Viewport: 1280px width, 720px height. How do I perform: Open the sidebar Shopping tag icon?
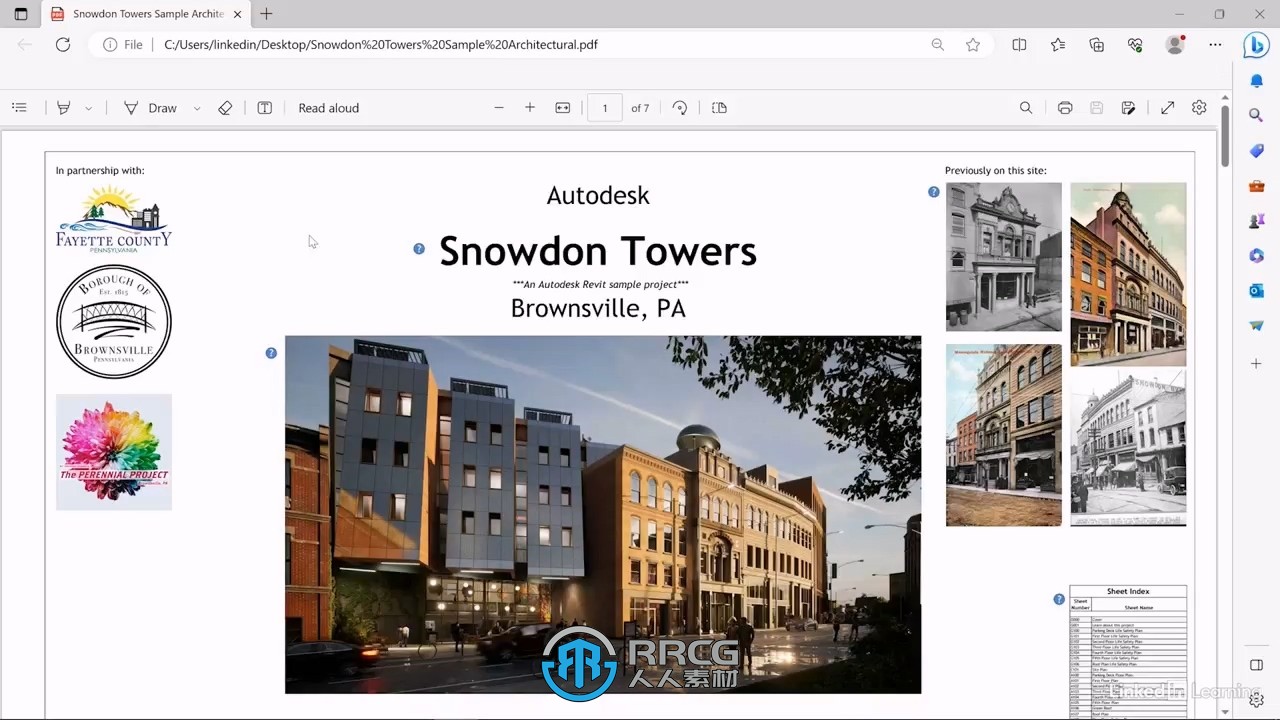tap(1257, 151)
